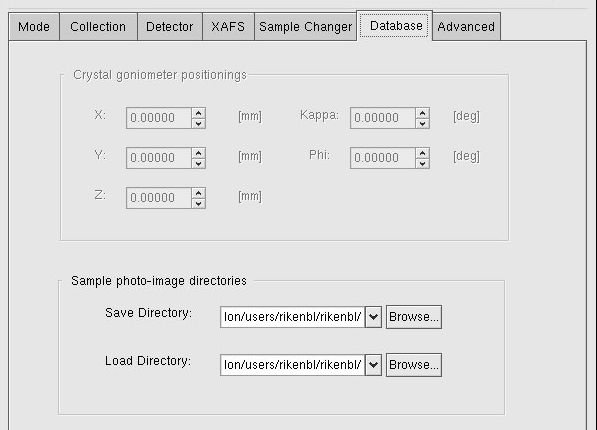
Task: Increase the Kappa angle with up arrow
Action: click(x=422, y=113)
